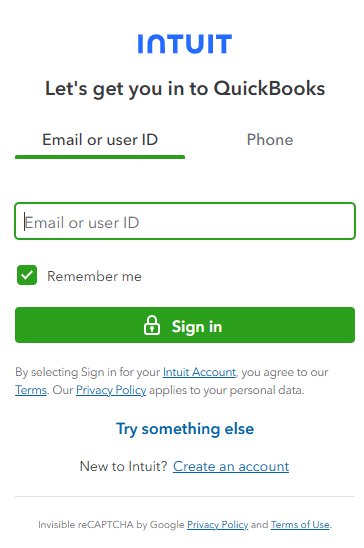
Task: Click Try something else
Action: pos(185,429)
